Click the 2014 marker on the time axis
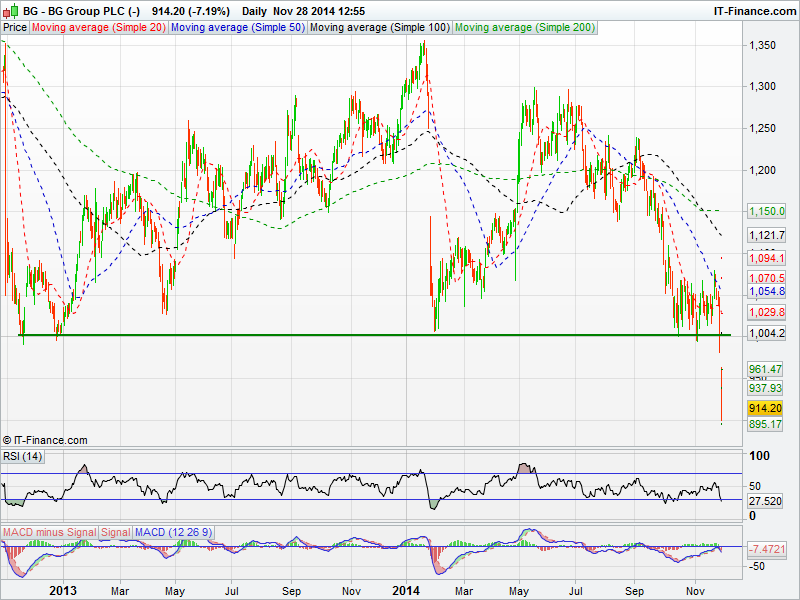800x600 pixels. click(x=405, y=591)
